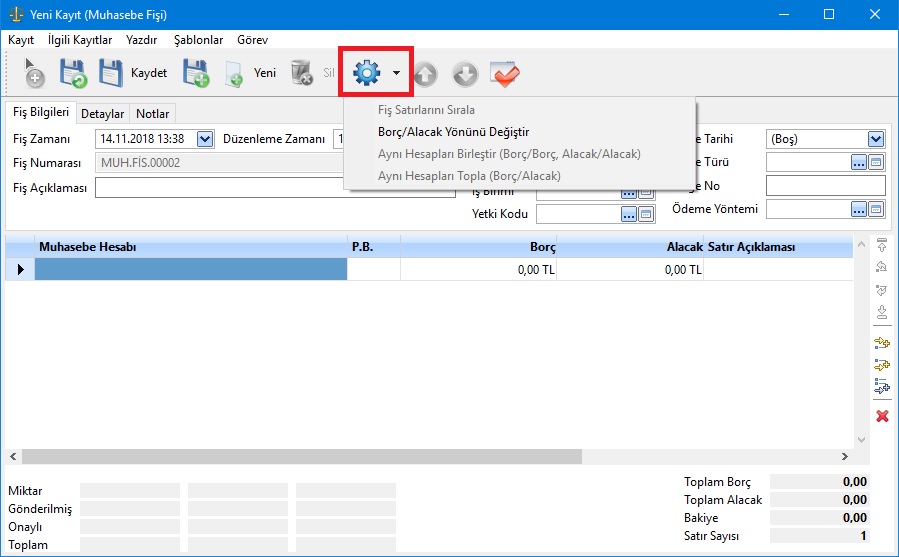
Task: Click the red X delete row icon
Action: (x=882, y=415)
